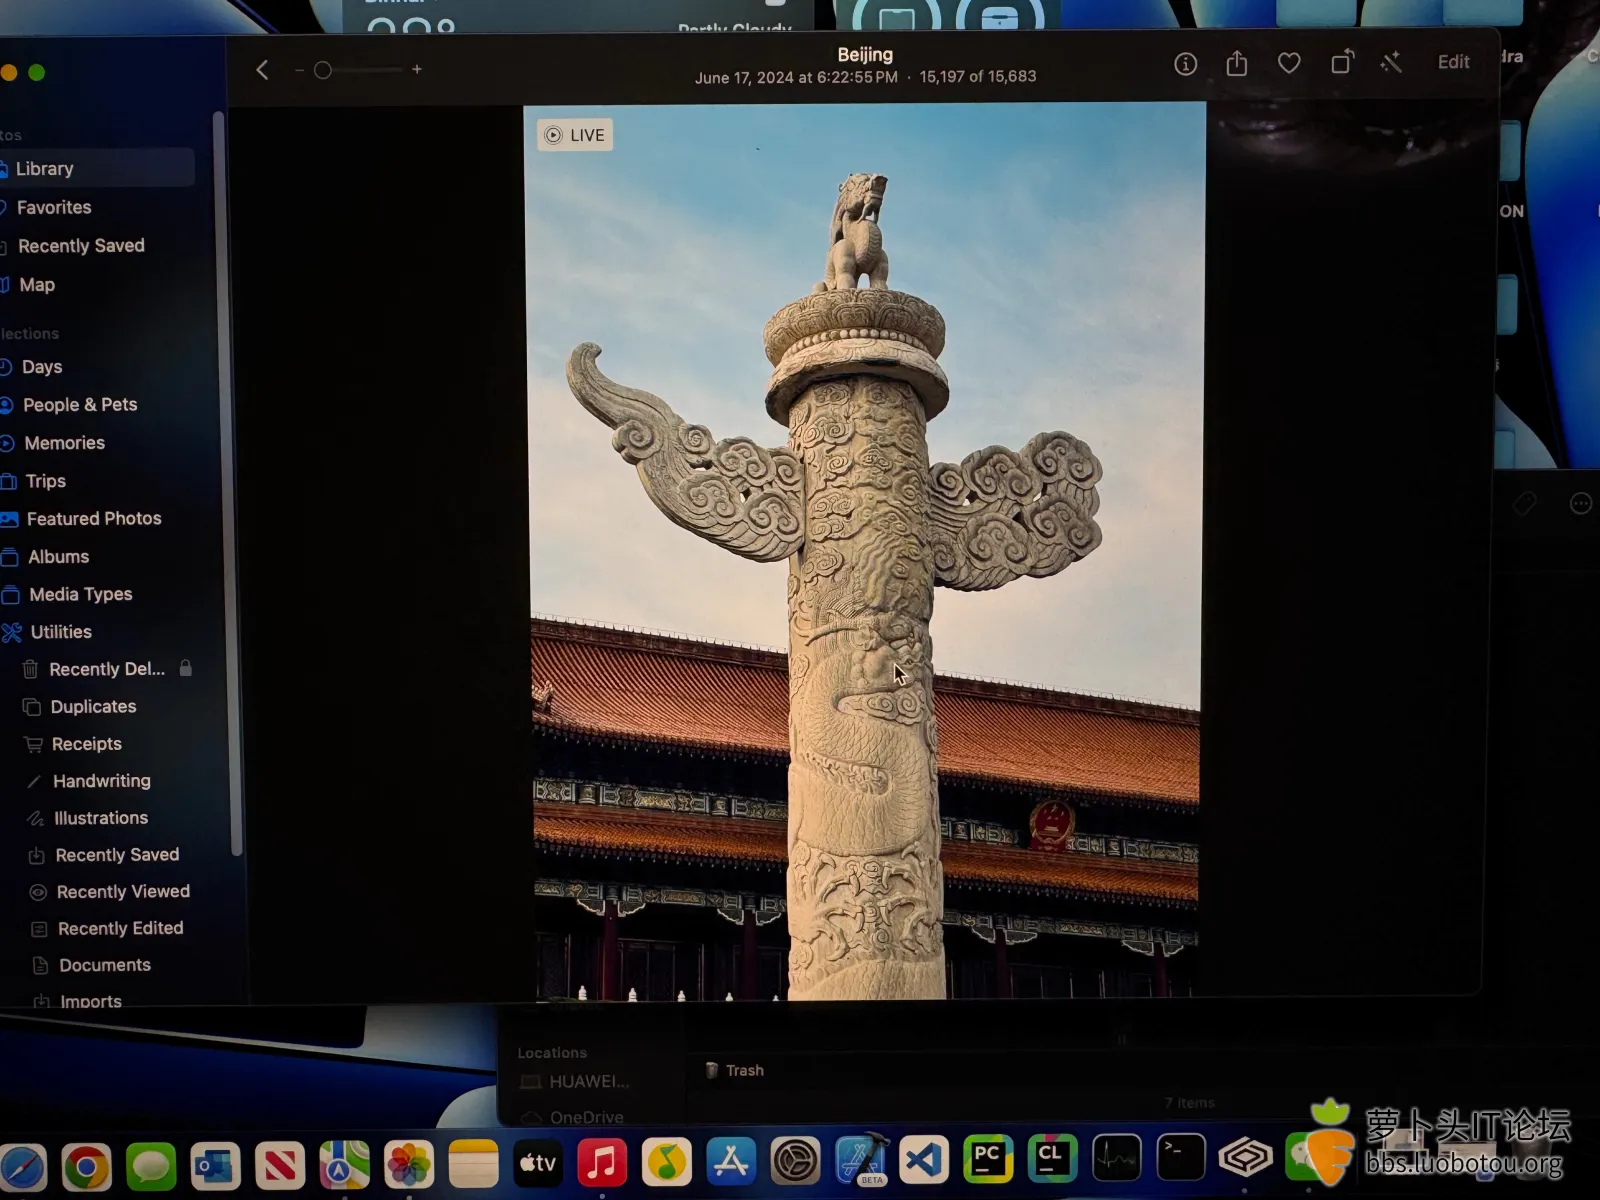This screenshot has width=1600, height=1200.
Task: Click the LIVE photo badge
Action: pyautogui.click(x=575, y=135)
